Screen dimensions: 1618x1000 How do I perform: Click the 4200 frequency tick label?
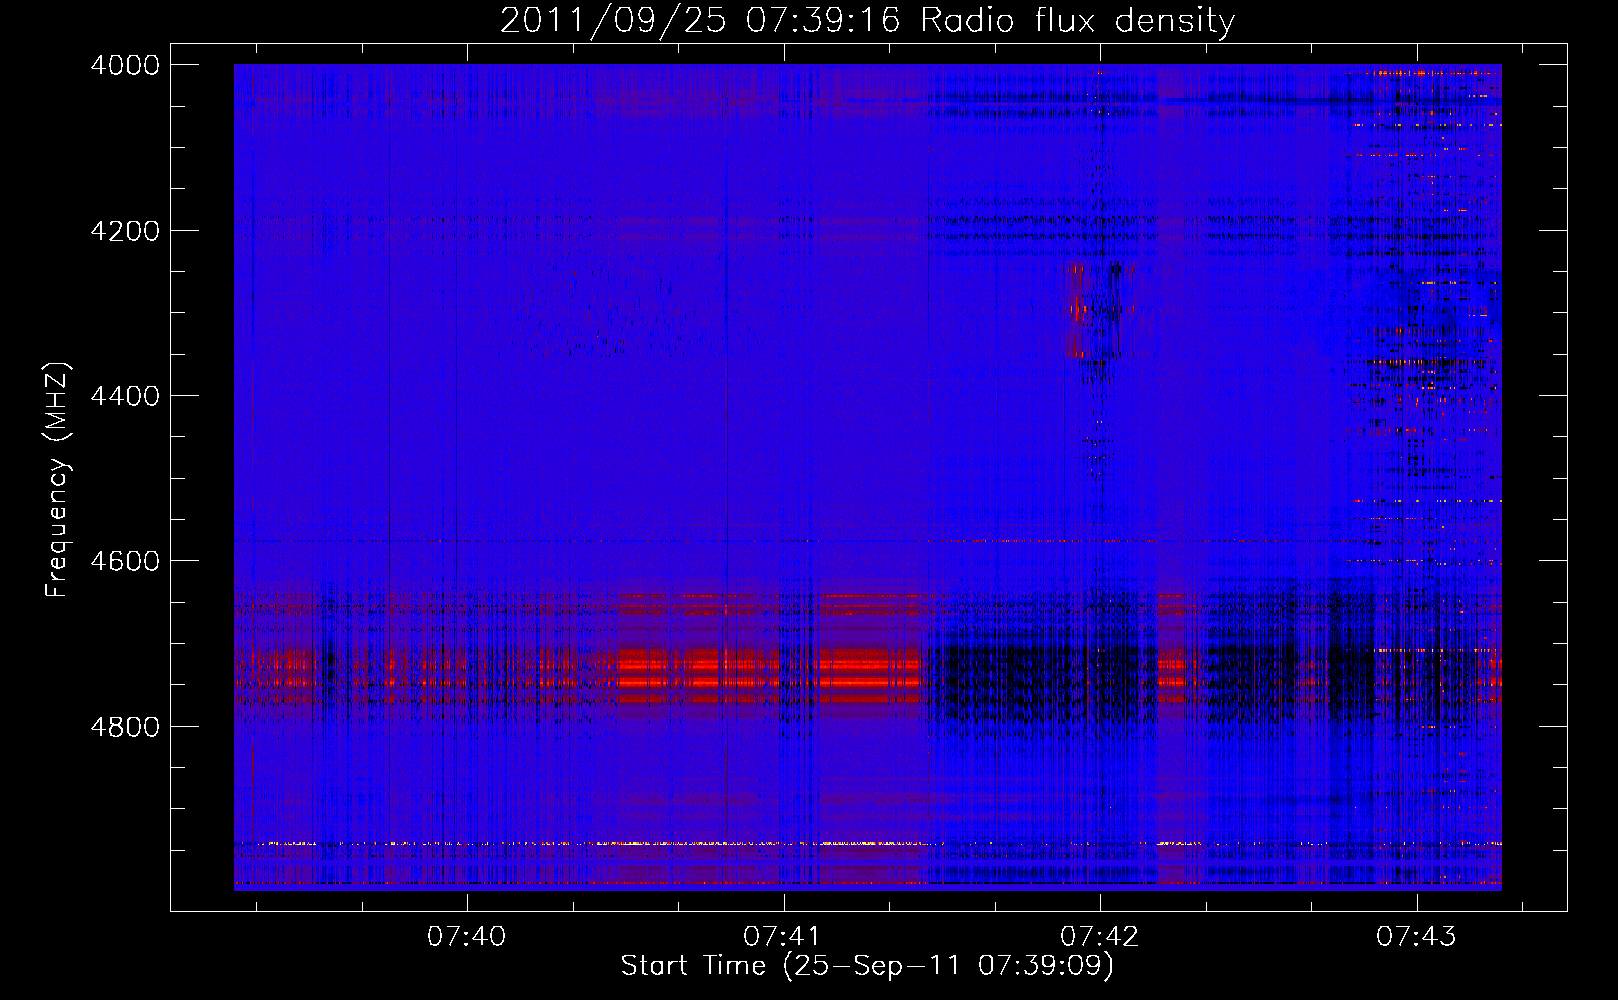click(x=125, y=231)
